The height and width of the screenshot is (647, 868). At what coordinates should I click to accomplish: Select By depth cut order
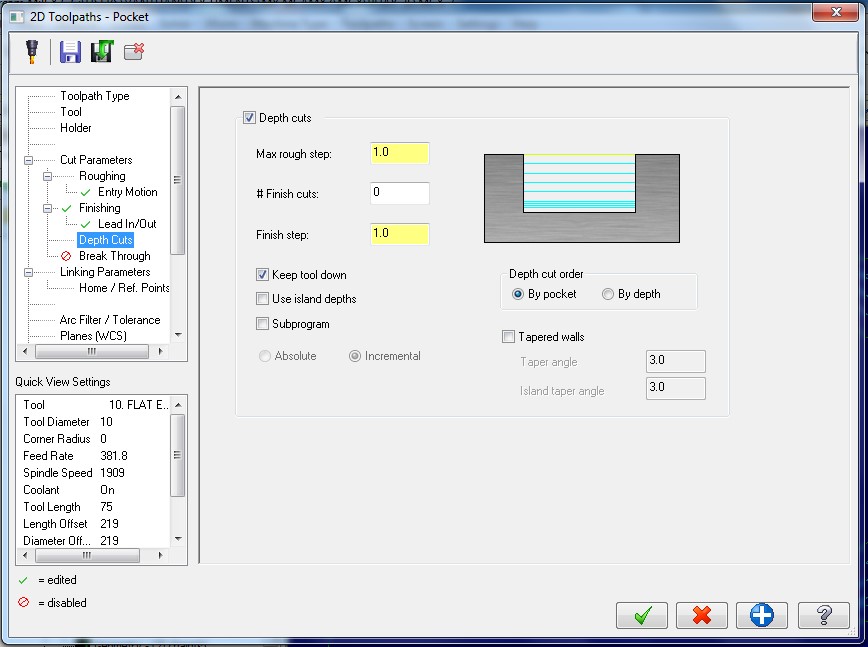tap(608, 294)
